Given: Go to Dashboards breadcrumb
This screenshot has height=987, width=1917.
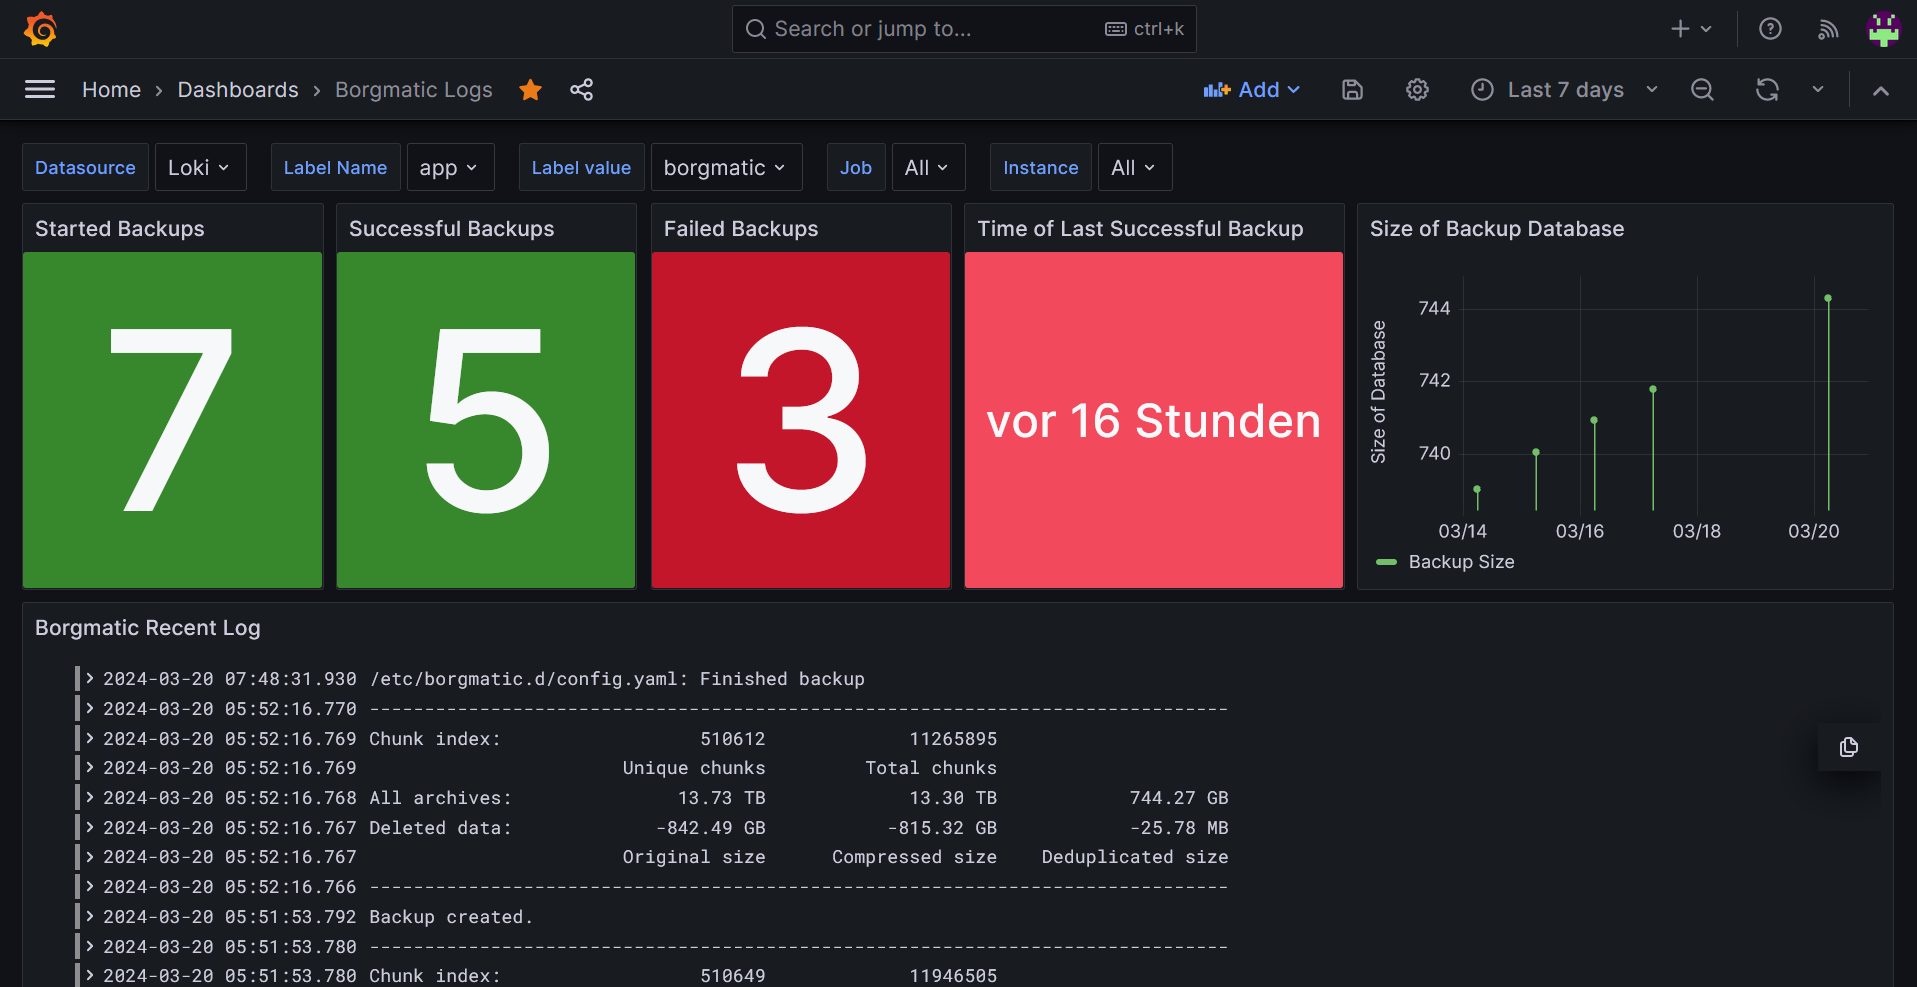Looking at the screenshot, I should [x=238, y=90].
